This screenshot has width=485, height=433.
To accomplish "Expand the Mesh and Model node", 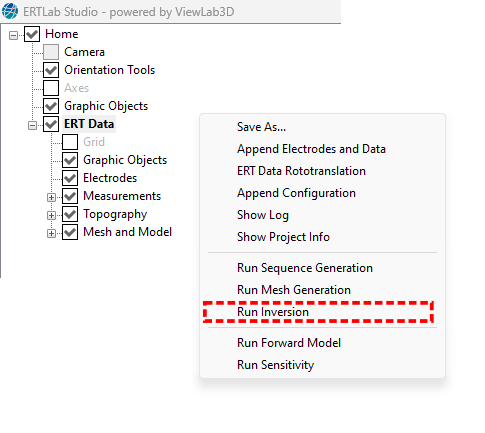I will pos(51,233).
